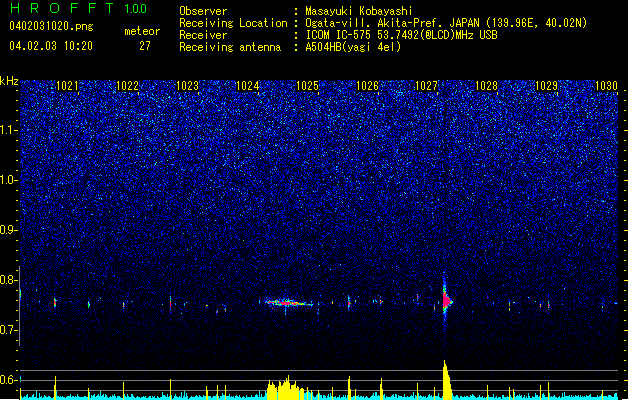Click time marker 1023
This screenshot has width=629, height=400.
(x=187, y=86)
